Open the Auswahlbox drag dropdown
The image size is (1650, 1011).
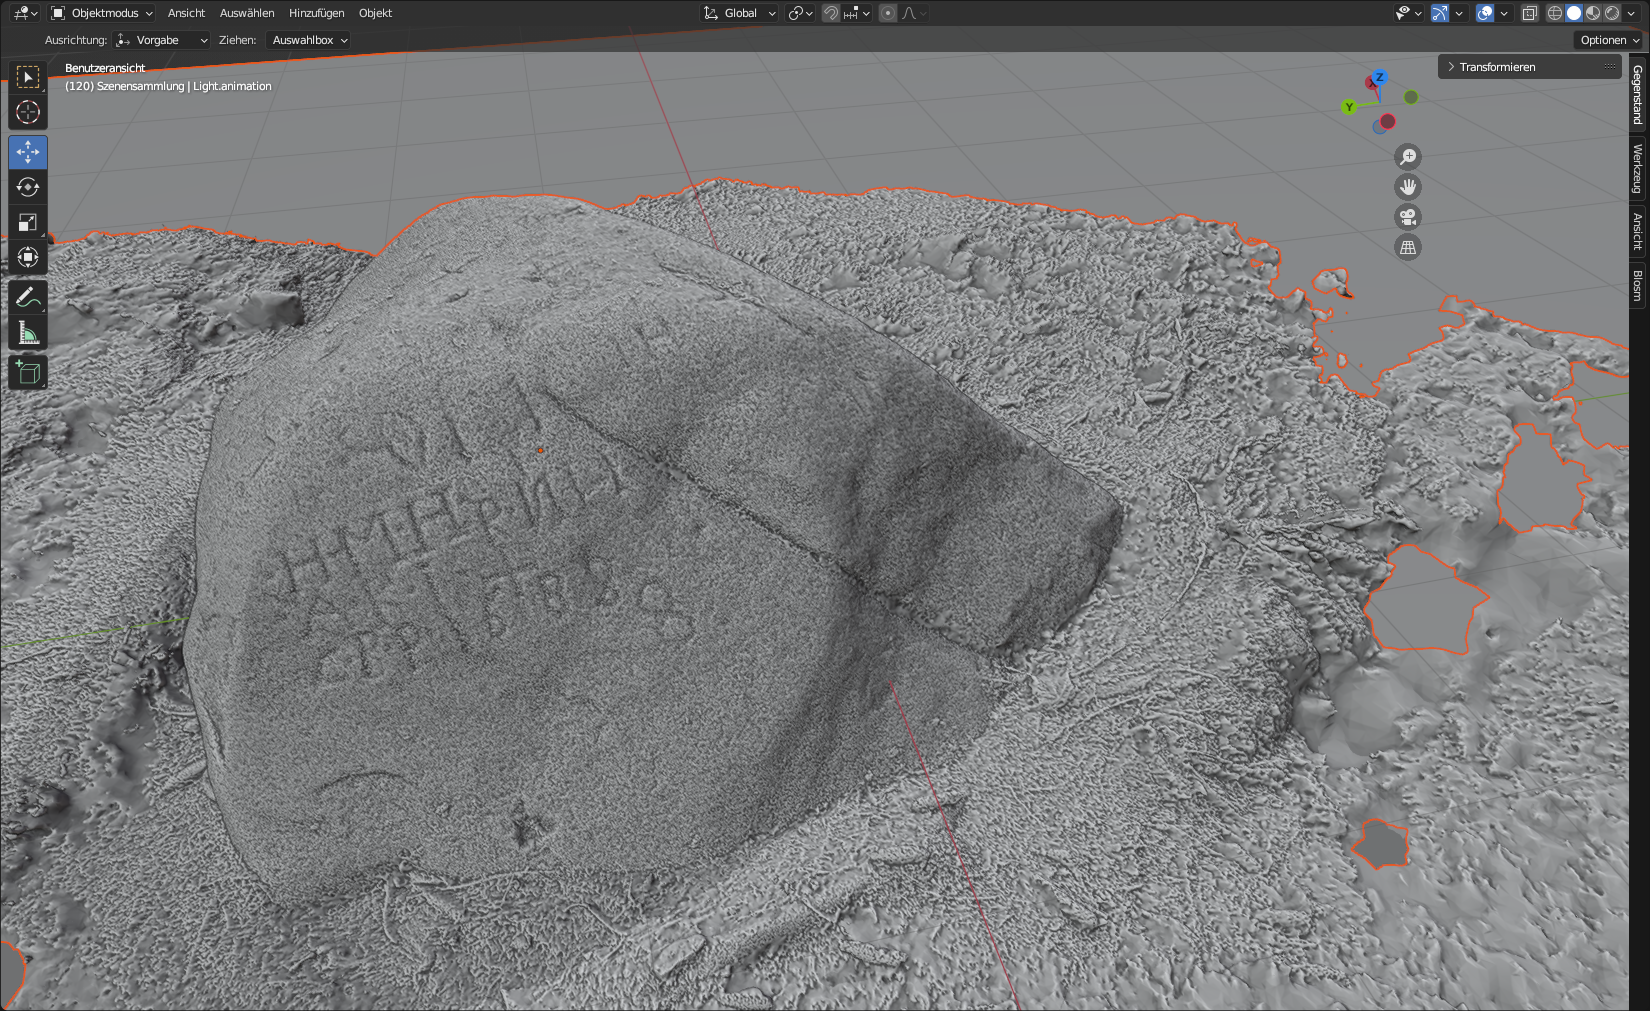tap(309, 40)
